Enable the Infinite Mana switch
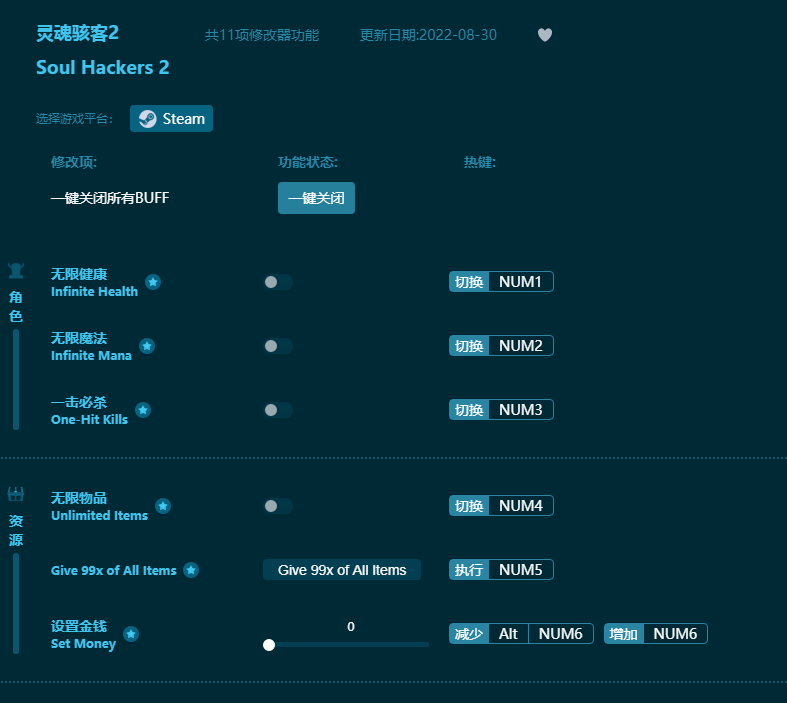This screenshot has height=703, width=787. tap(278, 346)
